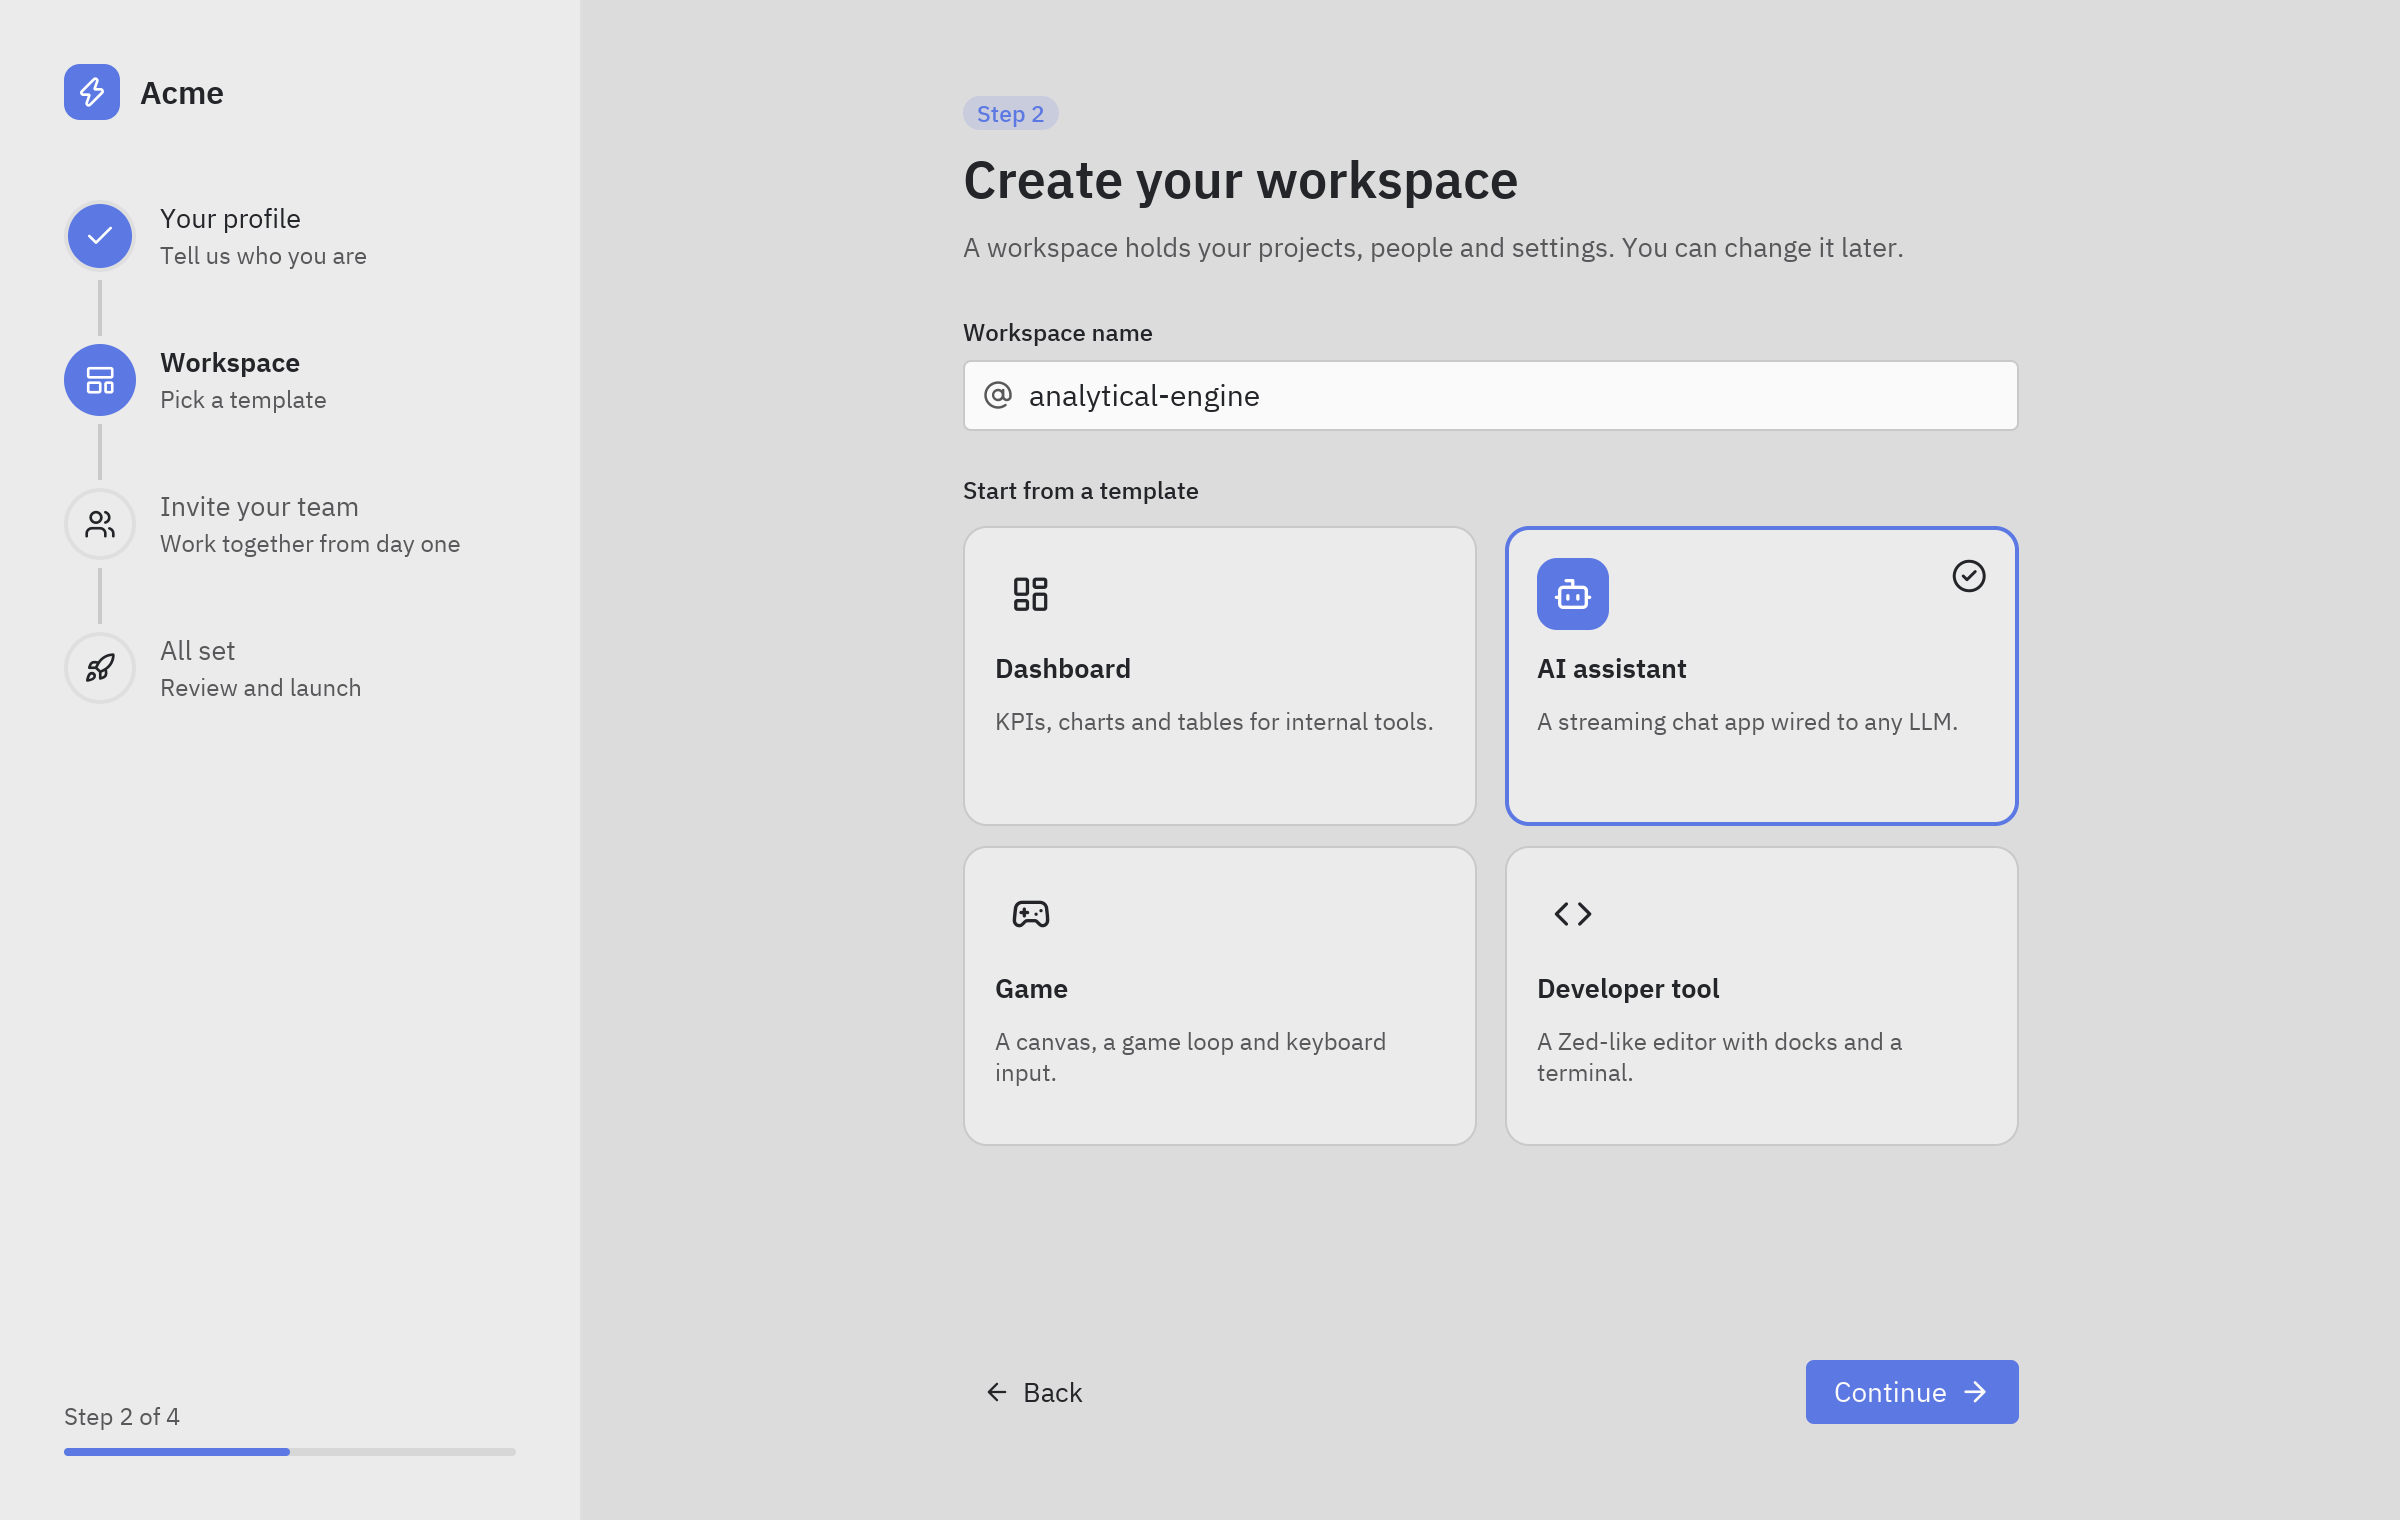2400x1520 pixels.
Task: Click the Acme lightning bolt logo
Action: coord(92,92)
